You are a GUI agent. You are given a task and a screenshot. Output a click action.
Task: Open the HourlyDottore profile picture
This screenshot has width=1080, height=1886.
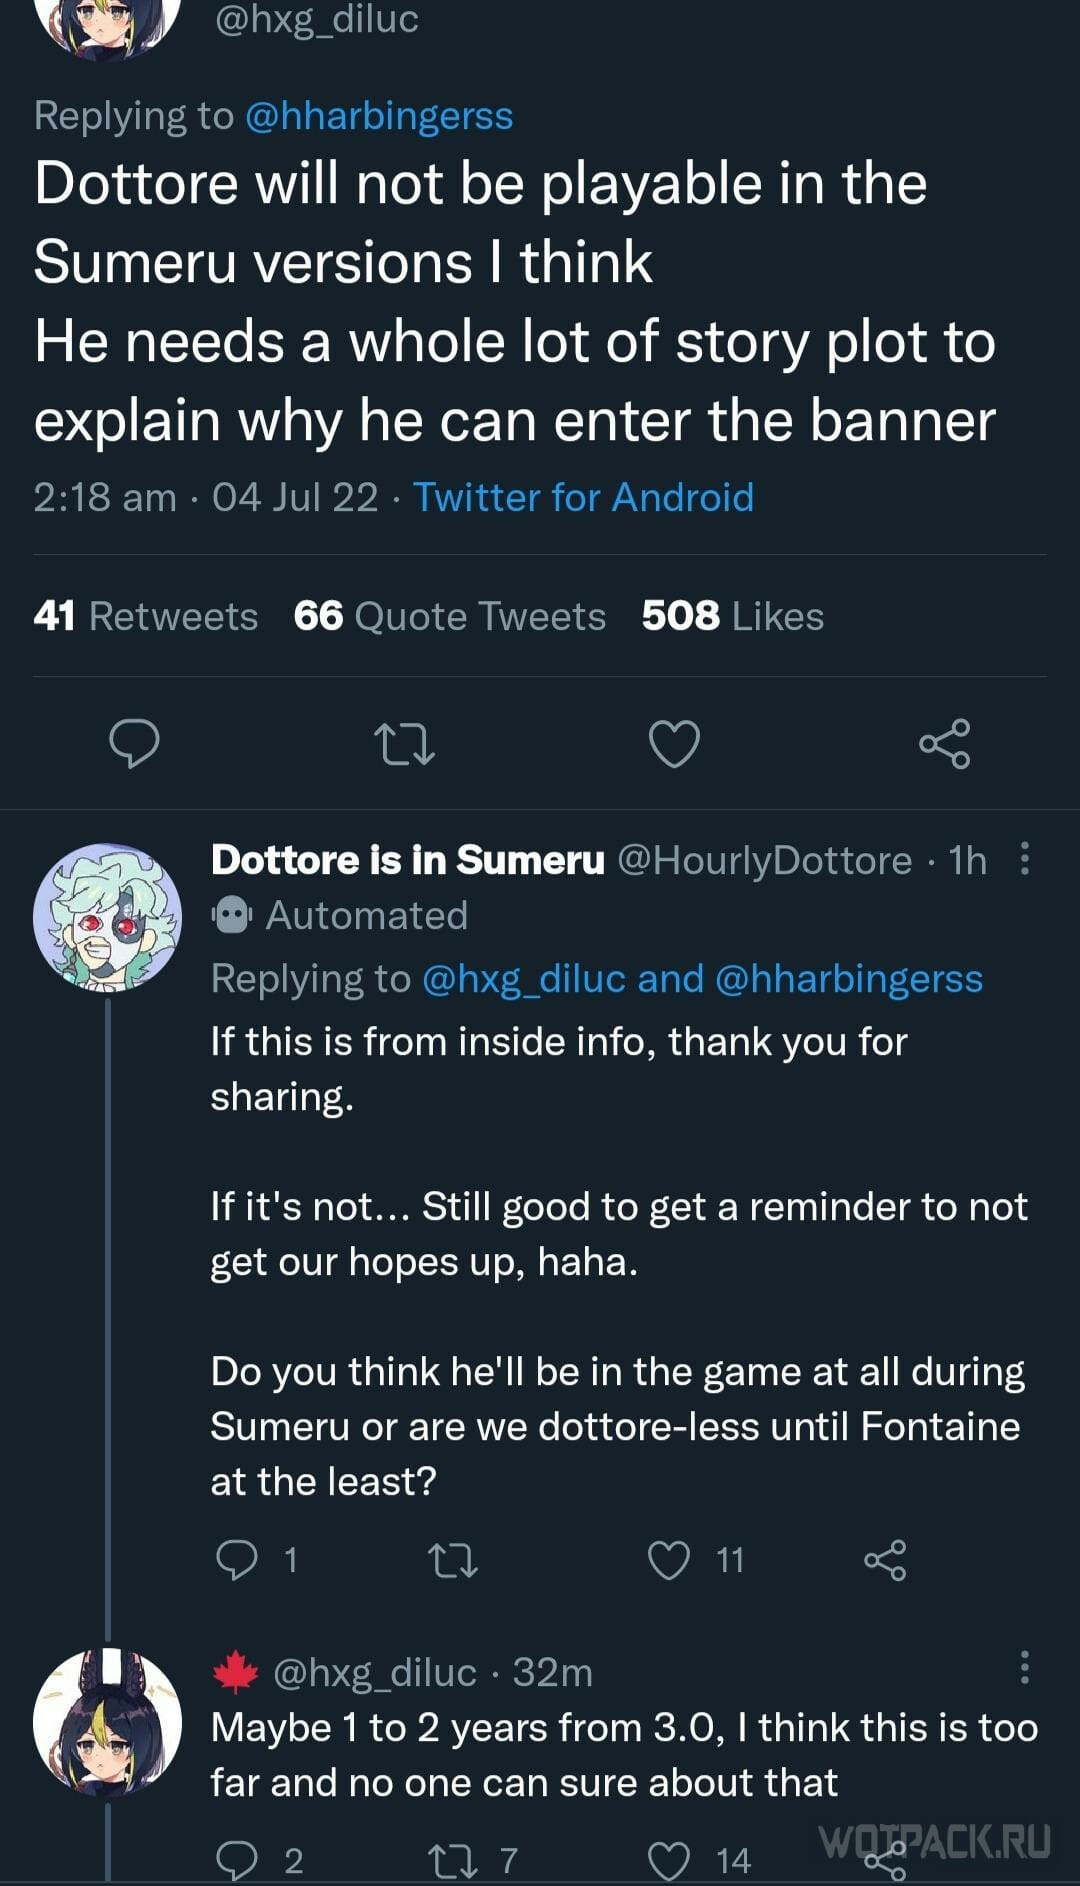(x=108, y=917)
